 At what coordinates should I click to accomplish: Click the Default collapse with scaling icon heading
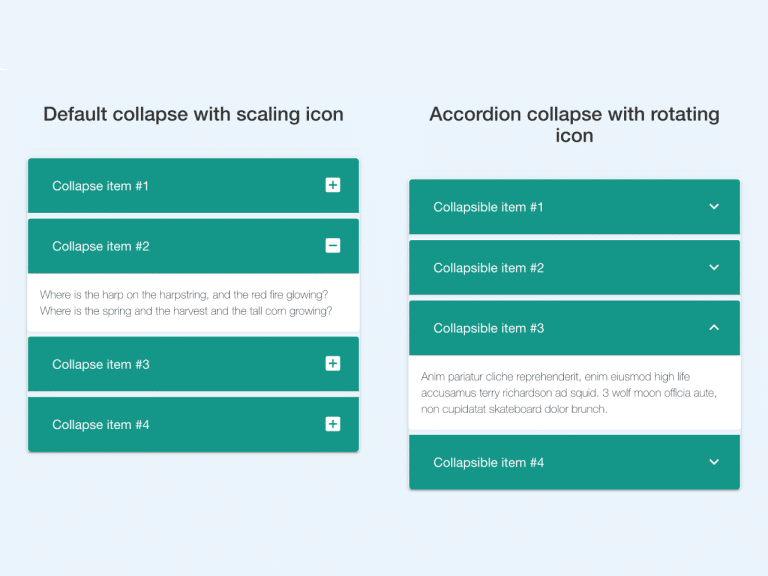[x=193, y=114]
